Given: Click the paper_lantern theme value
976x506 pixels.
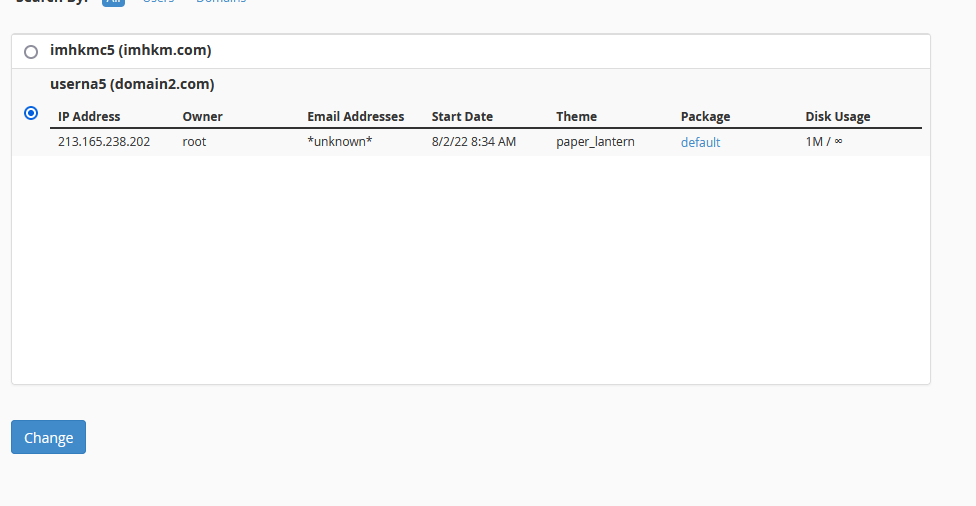Looking at the screenshot, I should click(x=595, y=142).
